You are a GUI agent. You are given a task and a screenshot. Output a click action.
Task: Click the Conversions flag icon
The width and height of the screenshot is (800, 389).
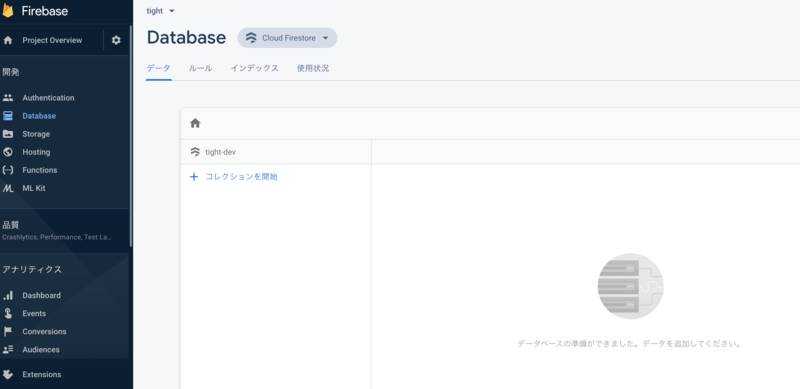pyautogui.click(x=8, y=331)
